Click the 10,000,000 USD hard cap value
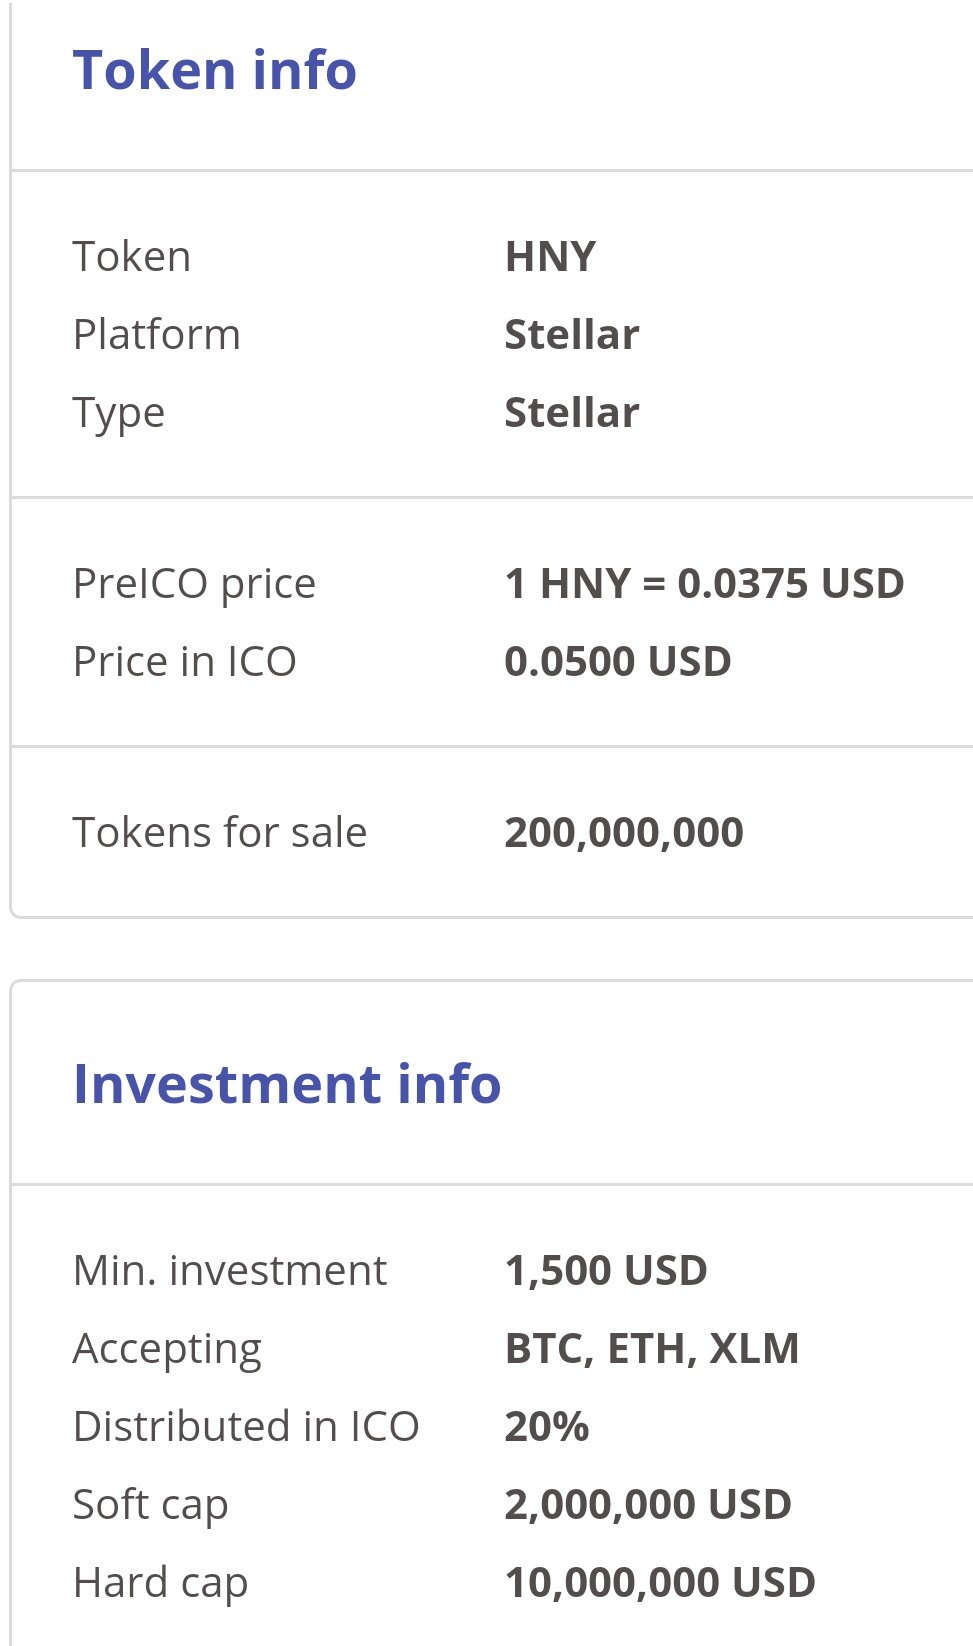Screen dimensions: 973x1646 click(x=660, y=1583)
